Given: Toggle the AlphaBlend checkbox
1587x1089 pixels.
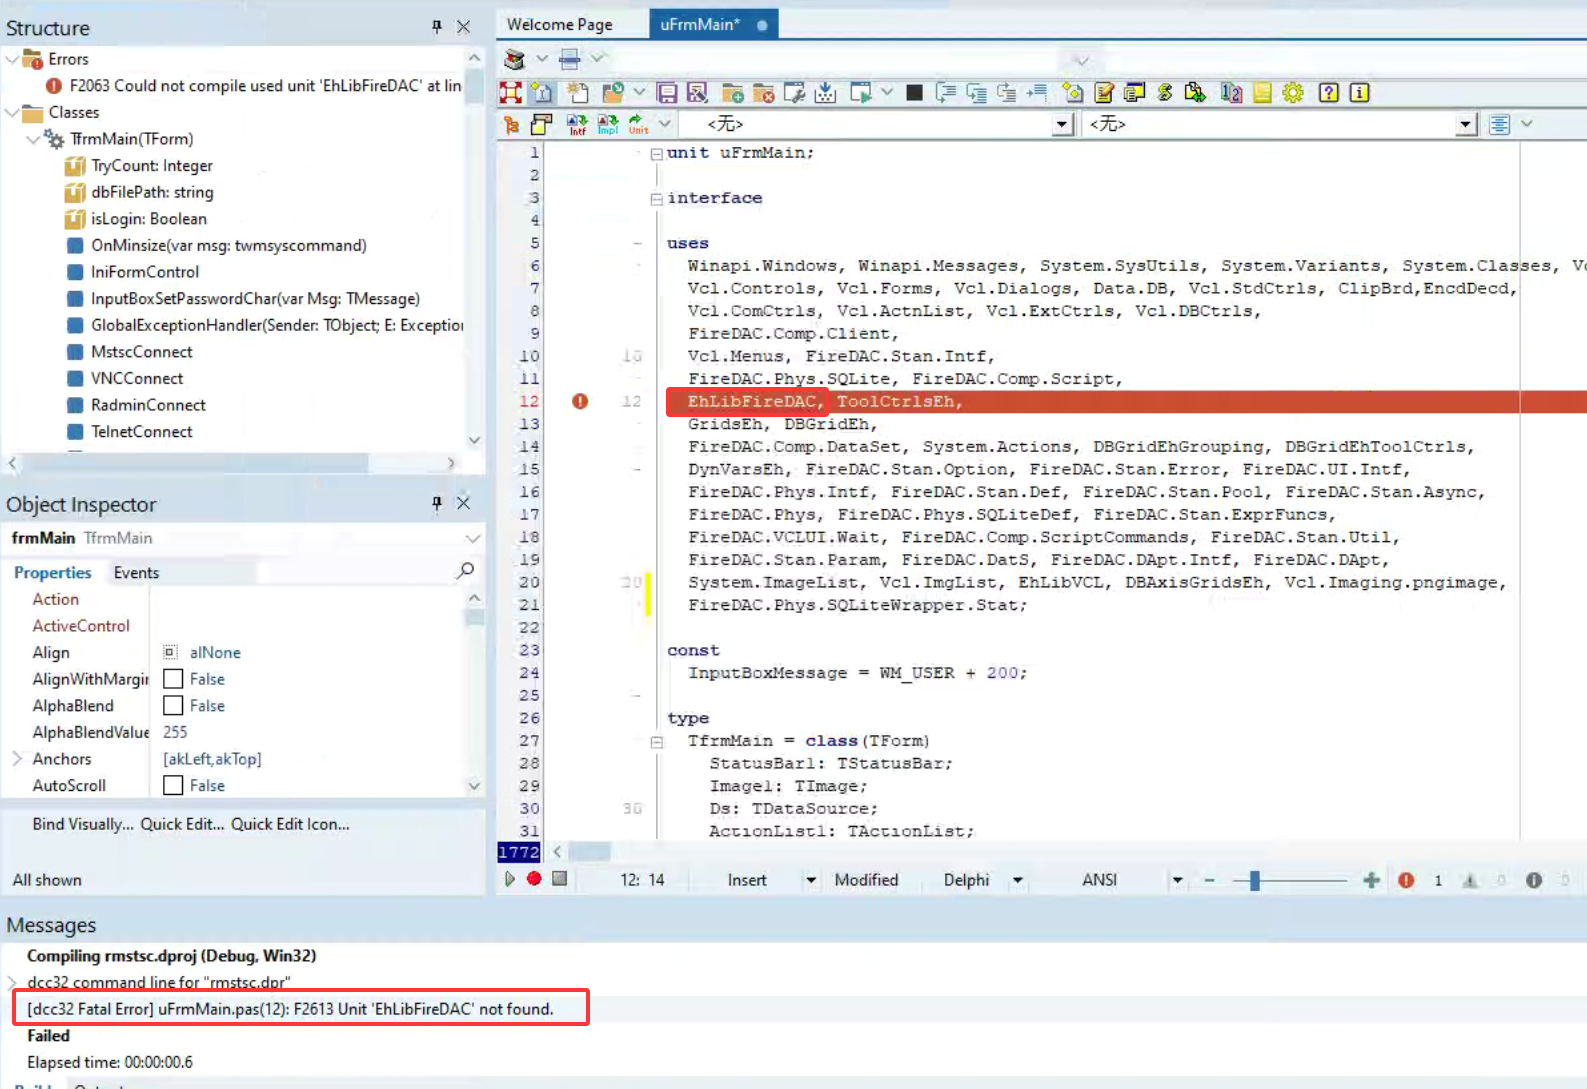Looking at the screenshot, I should click(x=173, y=706).
